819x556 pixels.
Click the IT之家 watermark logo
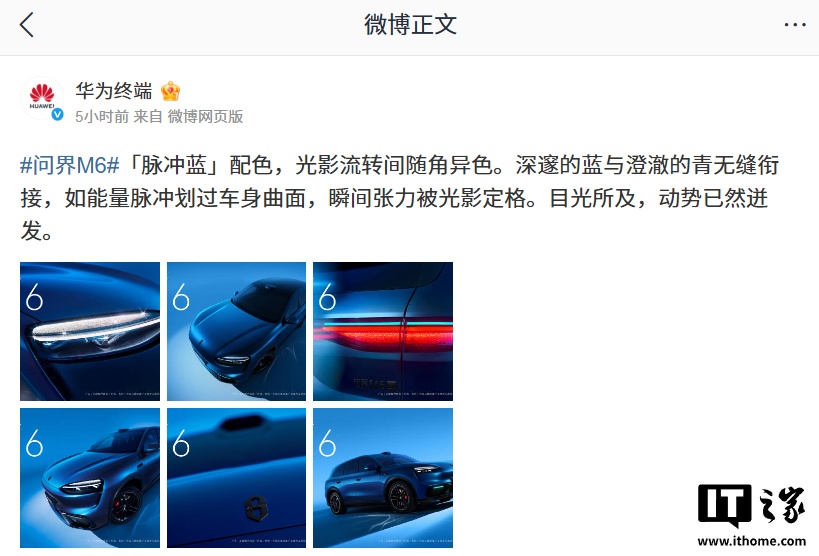[752, 505]
